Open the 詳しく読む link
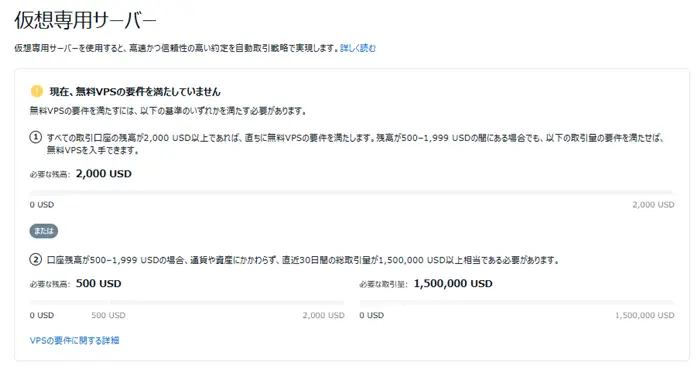 [x=358, y=48]
